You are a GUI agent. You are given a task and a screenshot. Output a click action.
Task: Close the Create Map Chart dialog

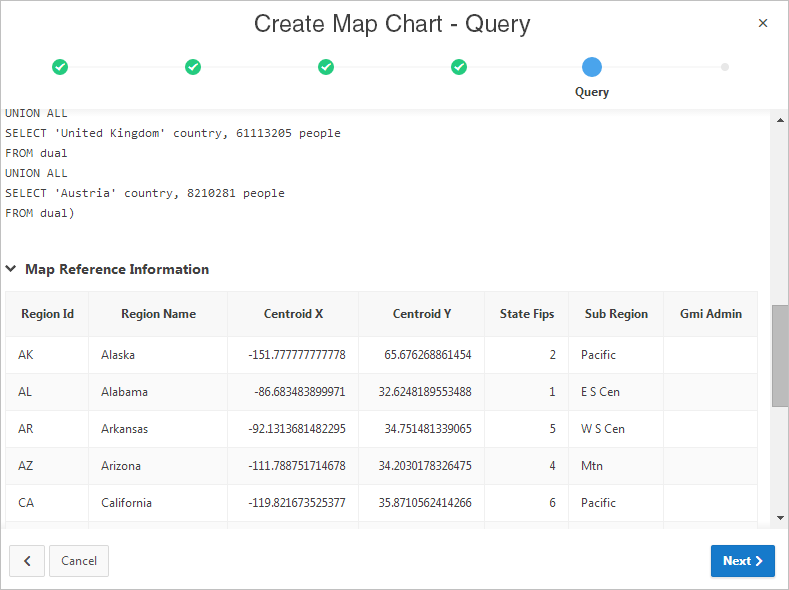tap(763, 23)
